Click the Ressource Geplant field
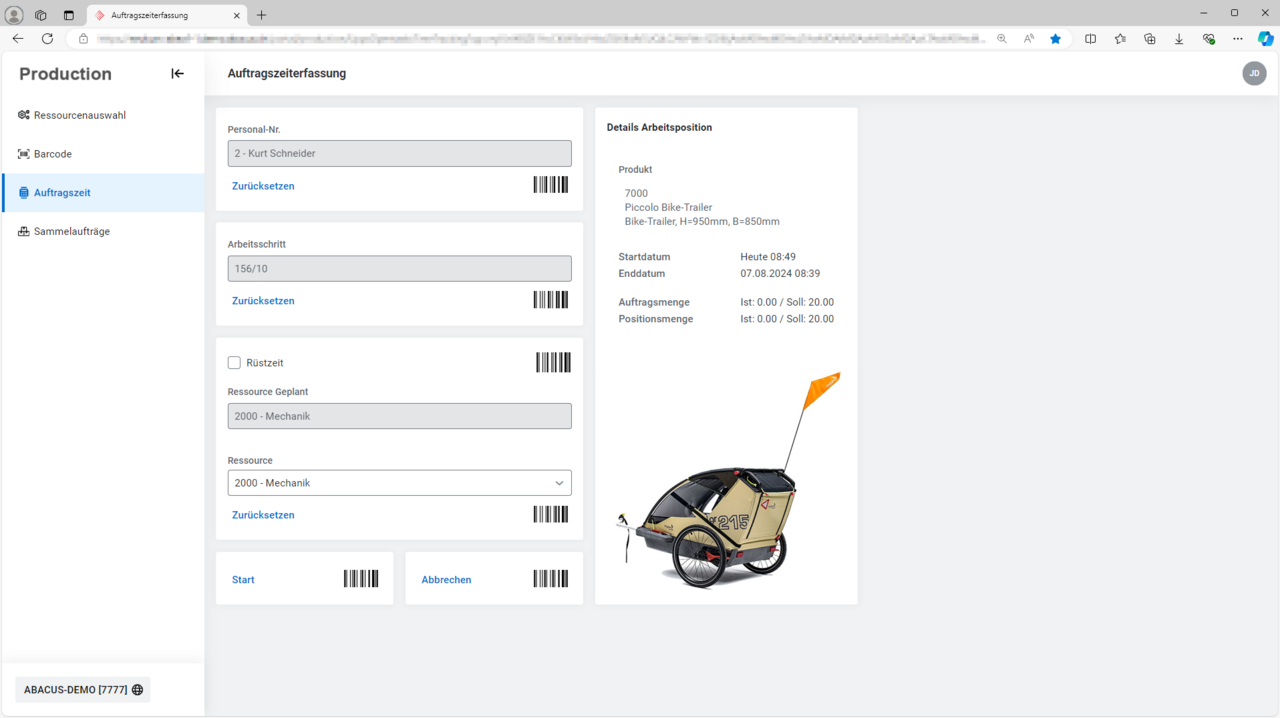Image resolution: width=1280 pixels, height=718 pixels. tap(399, 416)
